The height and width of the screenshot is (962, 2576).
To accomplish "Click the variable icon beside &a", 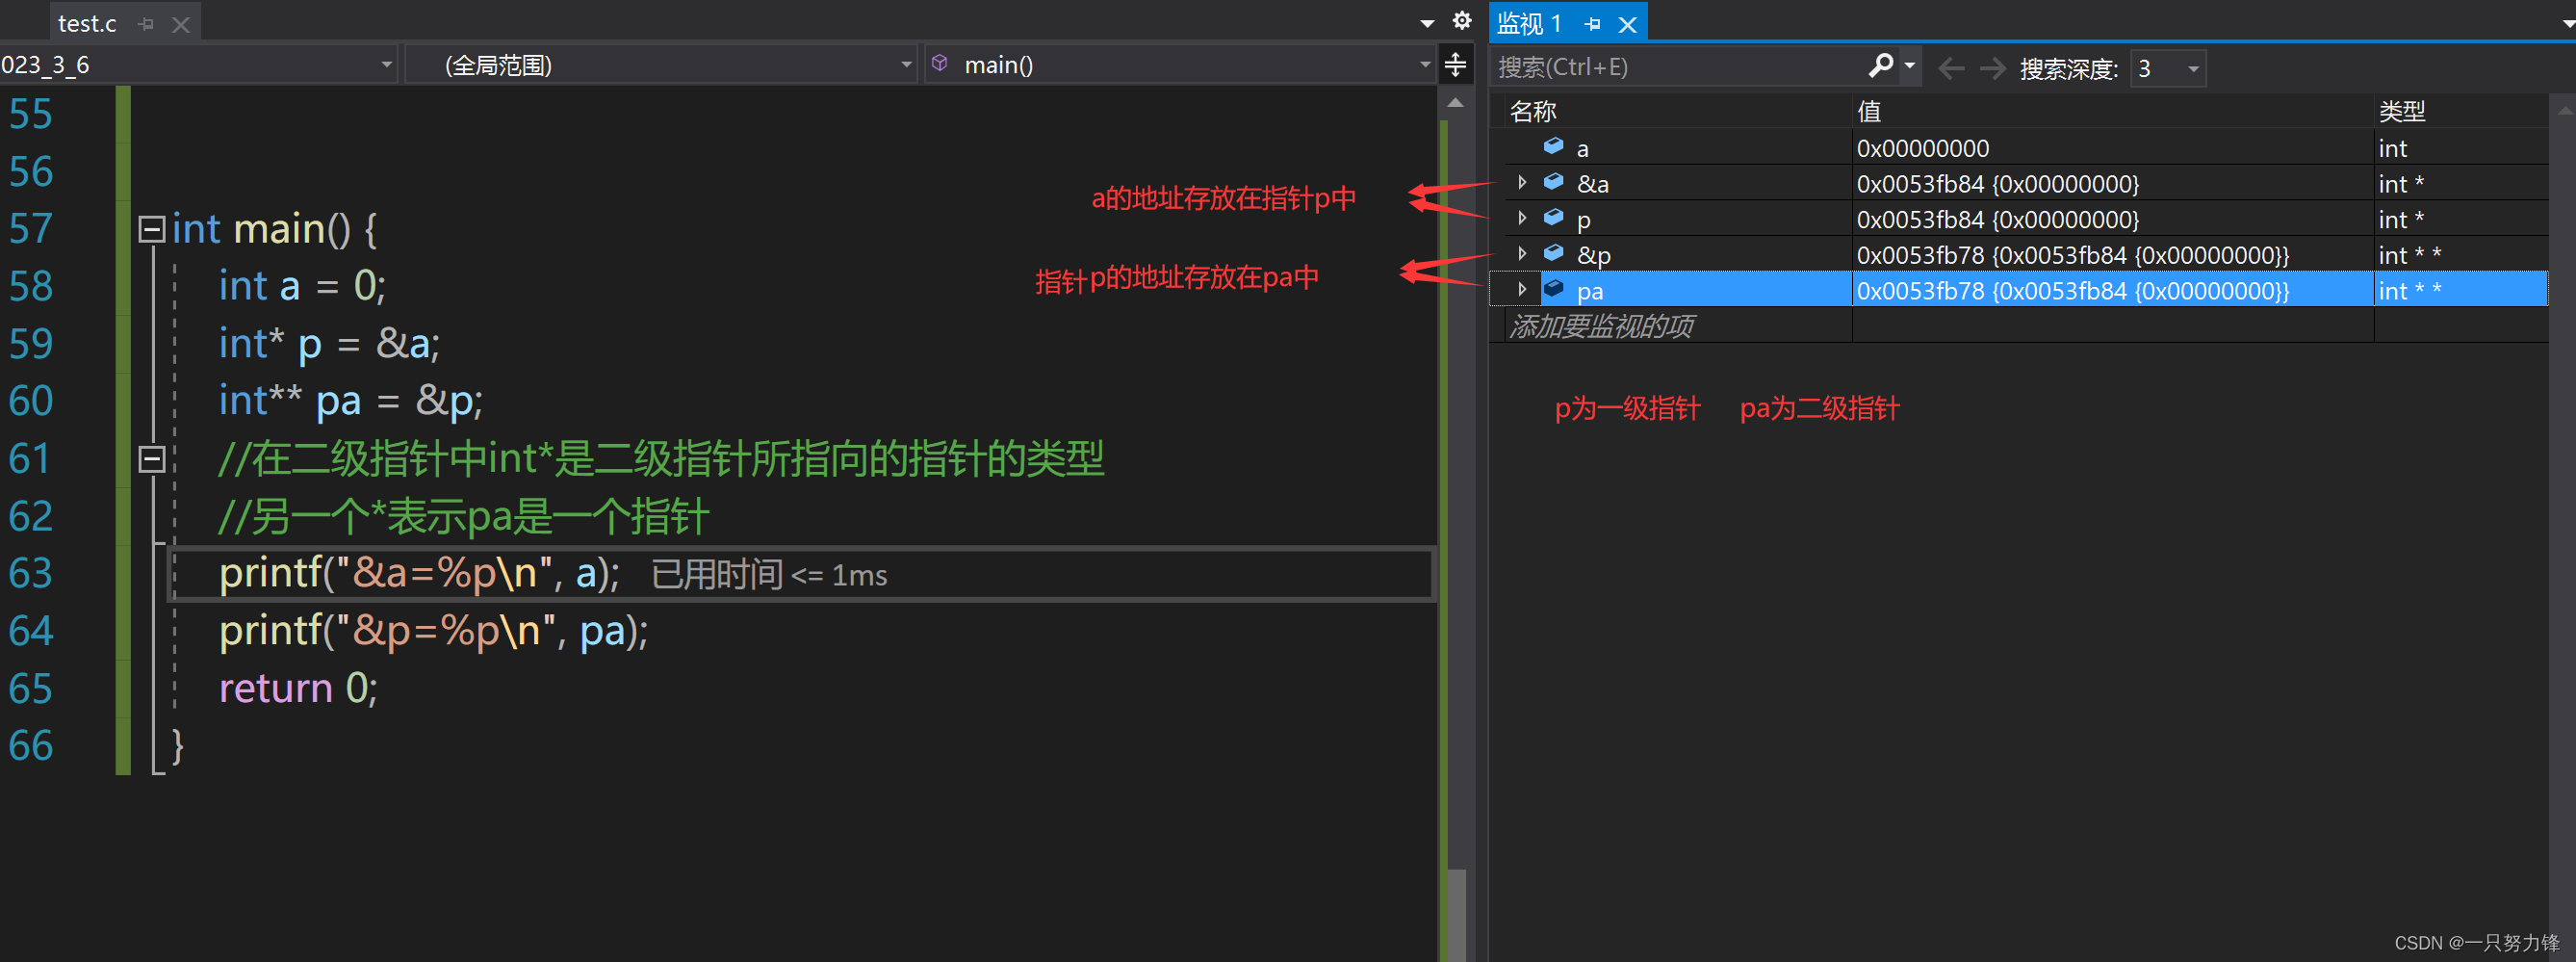I will pyautogui.click(x=1553, y=182).
